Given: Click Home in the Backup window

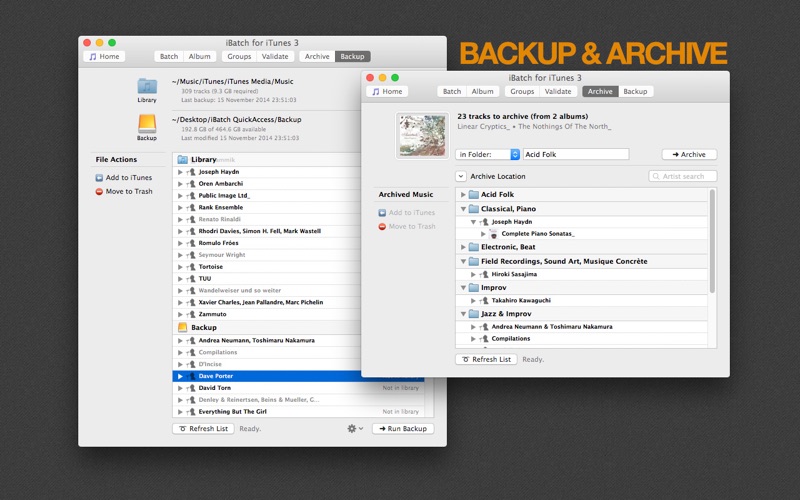Looking at the screenshot, I should 104,57.
